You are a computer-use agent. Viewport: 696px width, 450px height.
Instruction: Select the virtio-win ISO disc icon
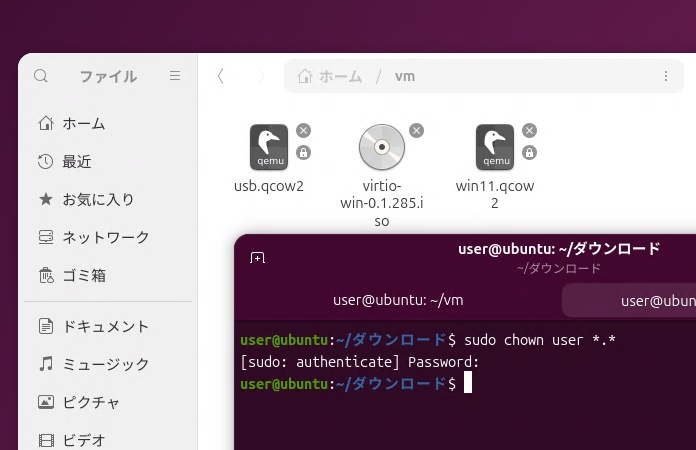[x=382, y=148]
